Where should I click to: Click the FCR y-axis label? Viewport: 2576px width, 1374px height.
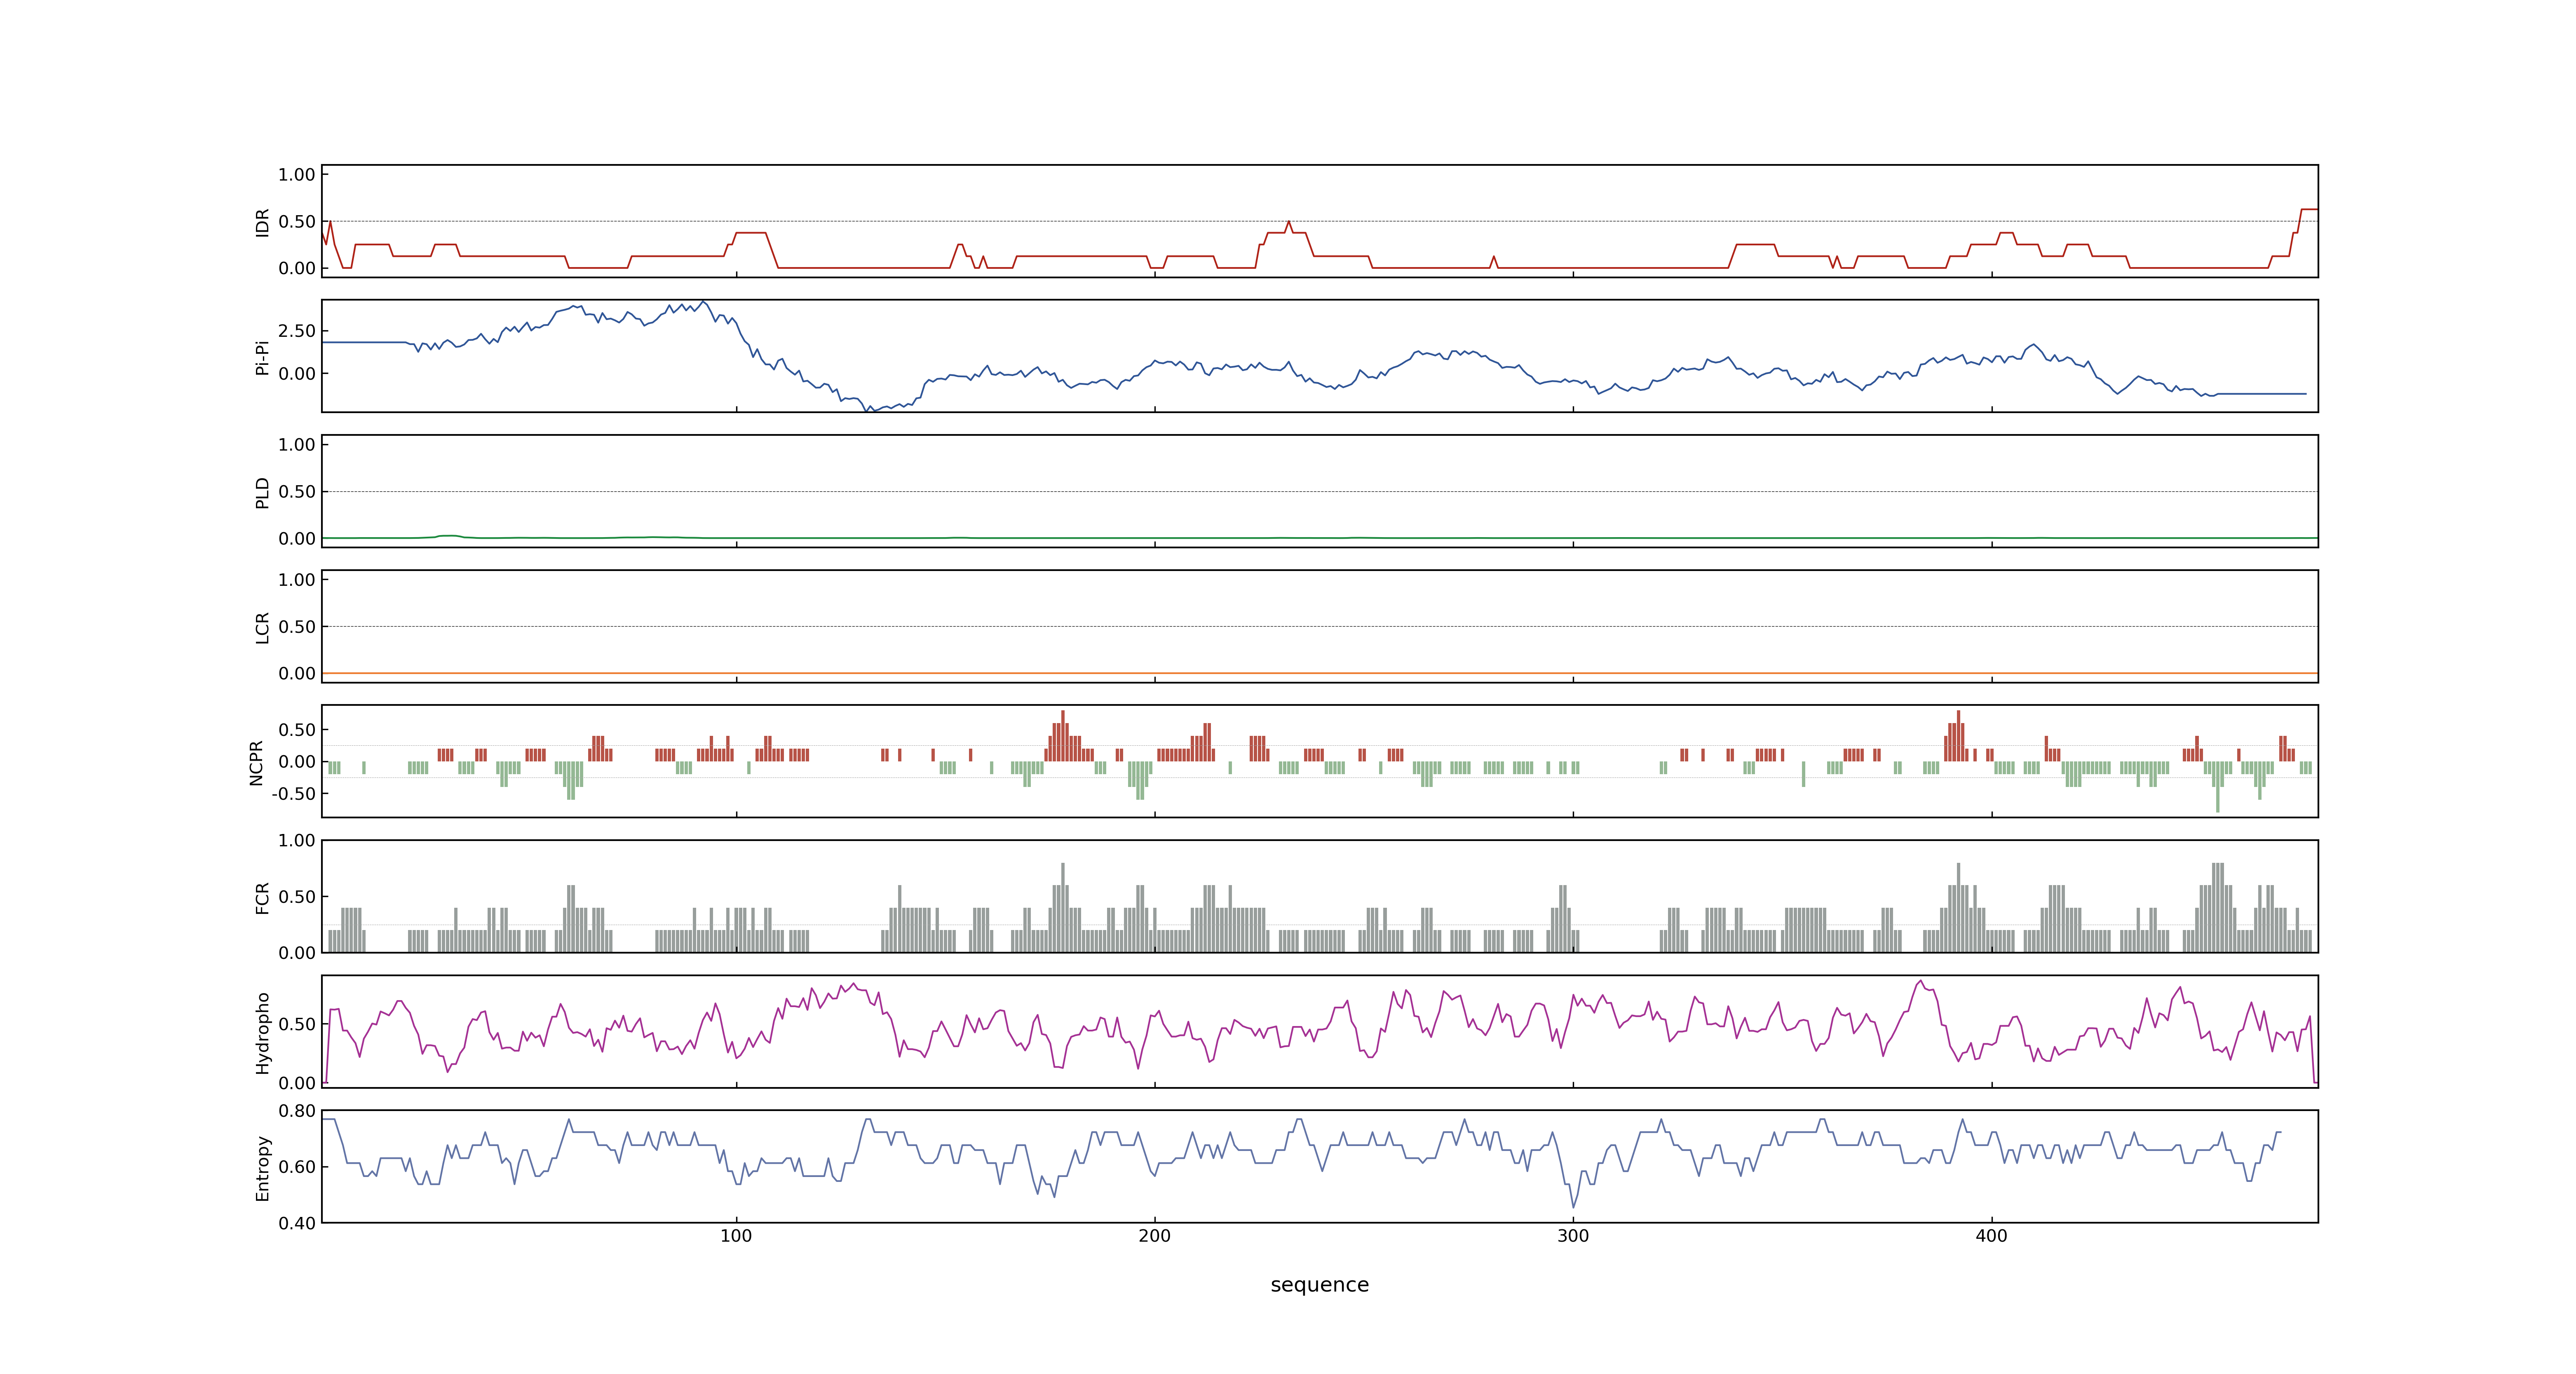(262, 897)
